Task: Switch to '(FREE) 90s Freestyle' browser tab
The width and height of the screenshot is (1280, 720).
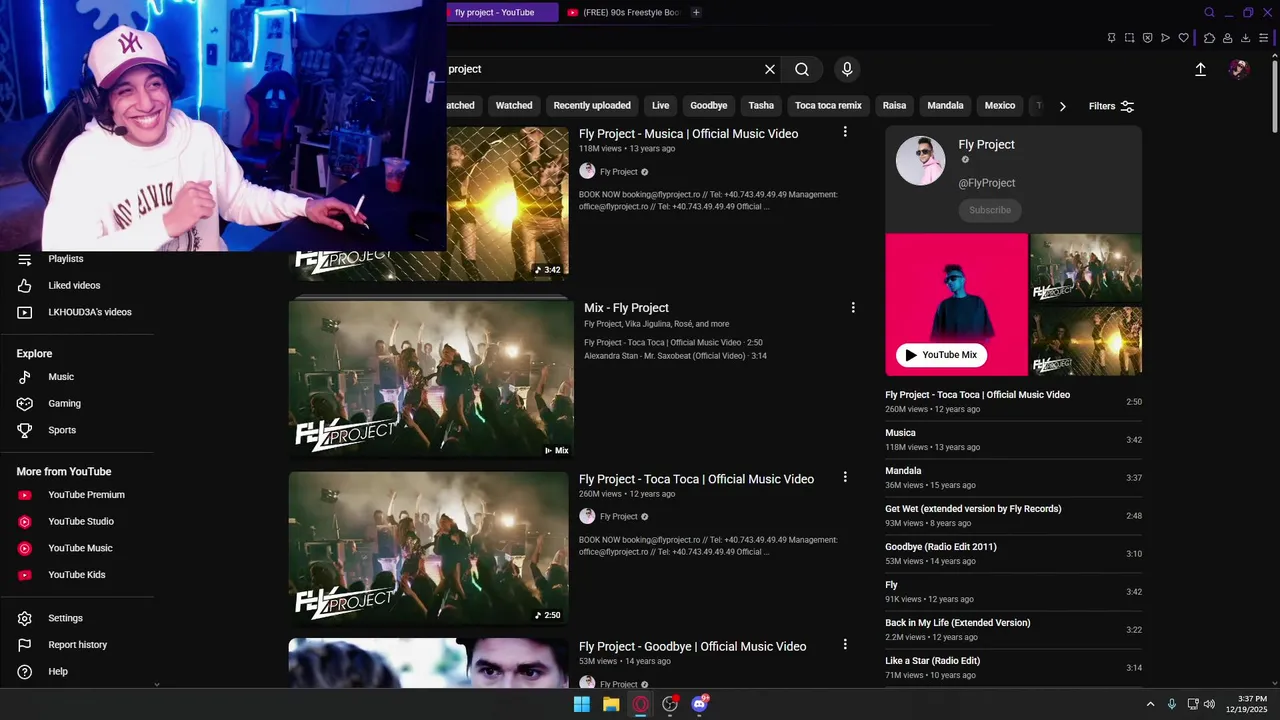Action: pyautogui.click(x=622, y=12)
